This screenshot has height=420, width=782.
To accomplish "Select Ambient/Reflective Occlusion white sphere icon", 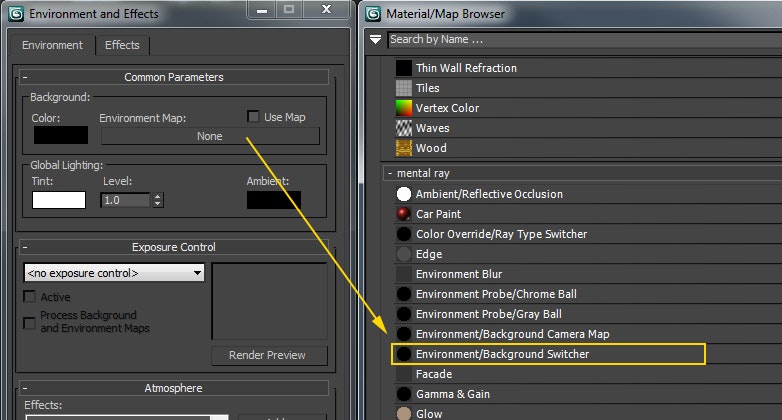I will (404, 194).
